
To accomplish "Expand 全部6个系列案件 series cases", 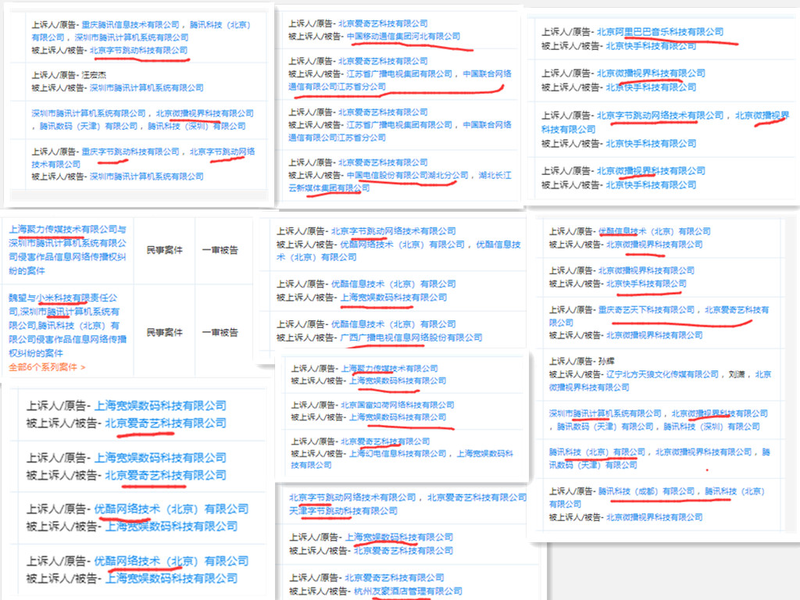I will [47, 367].
